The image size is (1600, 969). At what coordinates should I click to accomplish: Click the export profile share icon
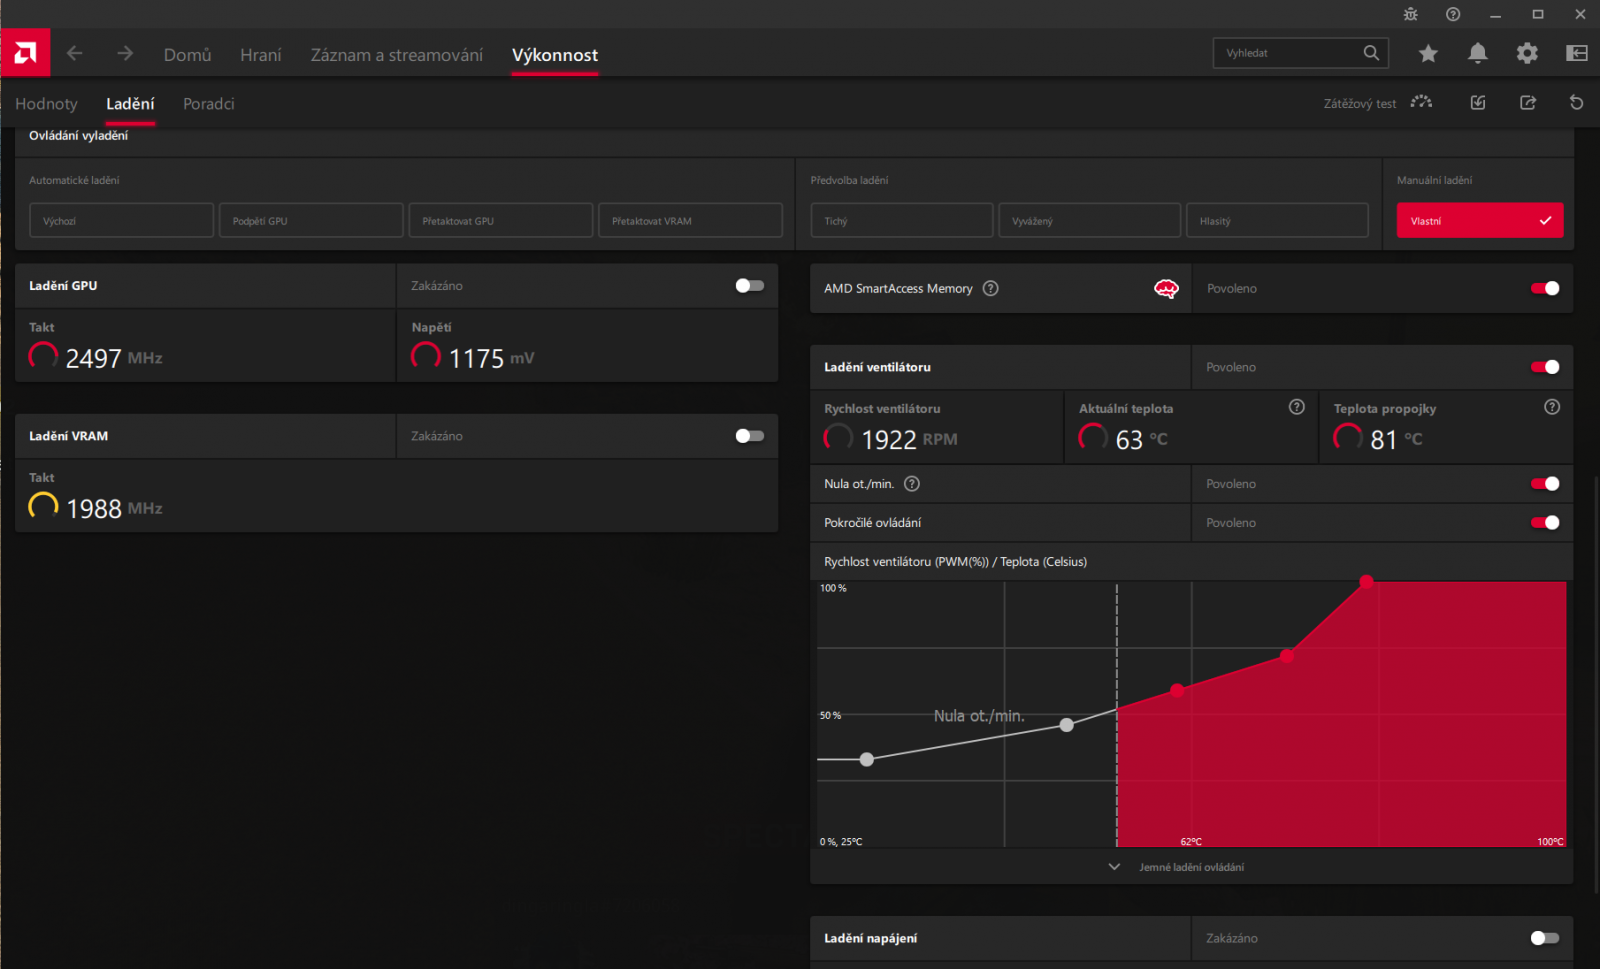point(1528,102)
